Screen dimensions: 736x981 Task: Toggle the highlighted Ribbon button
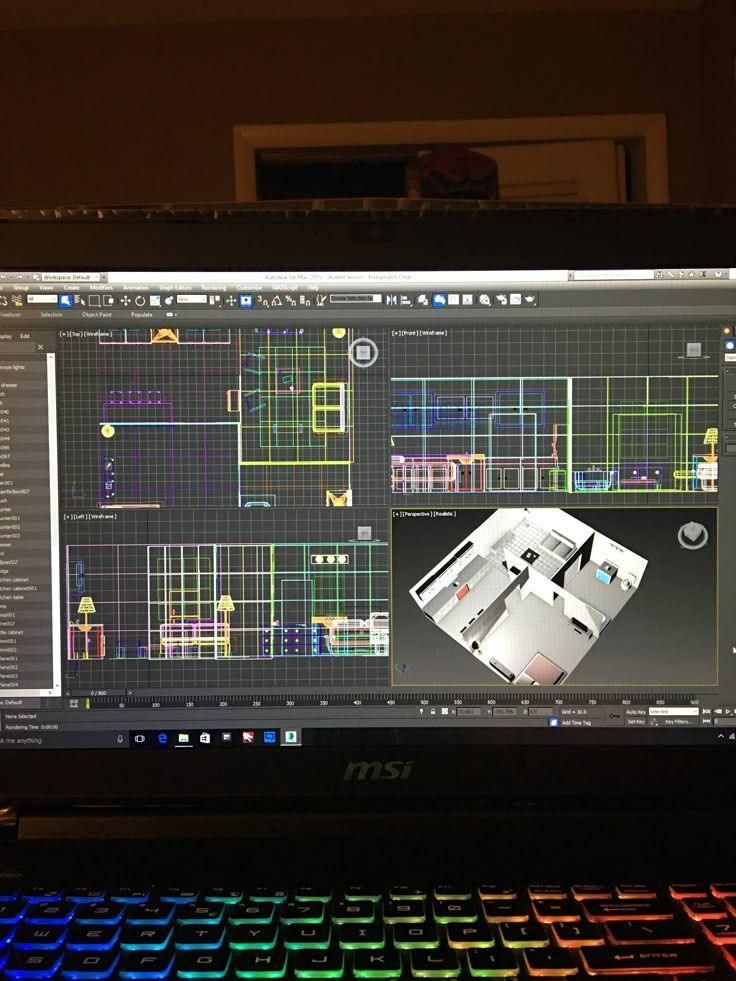click(439, 300)
